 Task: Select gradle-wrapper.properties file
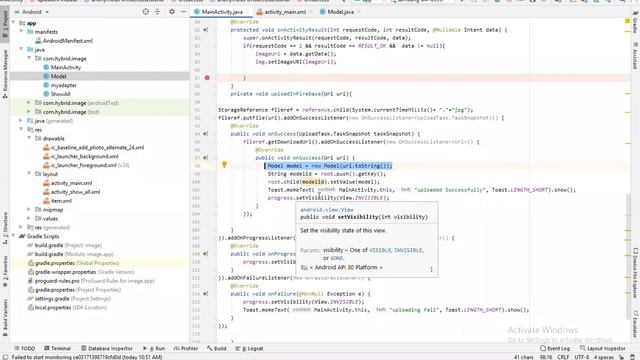(84, 272)
